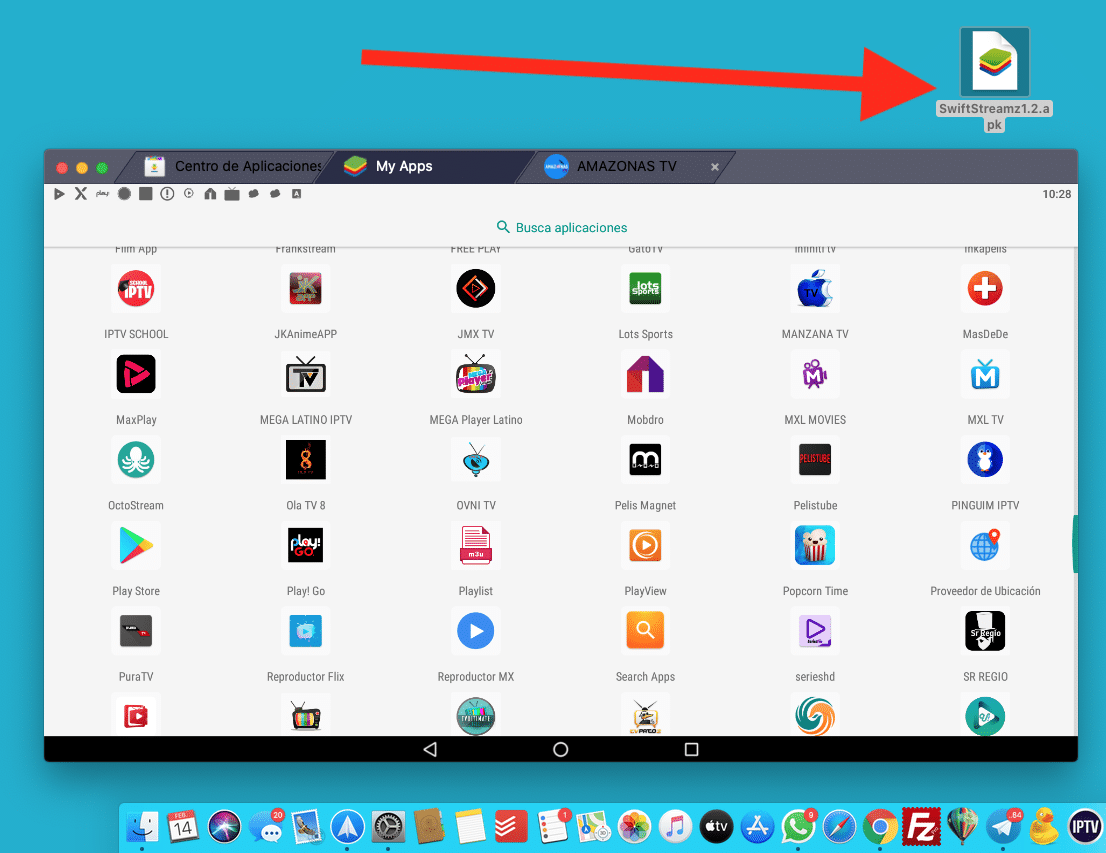Launch PlayView
1106x853 pixels.
(x=645, y=545)
